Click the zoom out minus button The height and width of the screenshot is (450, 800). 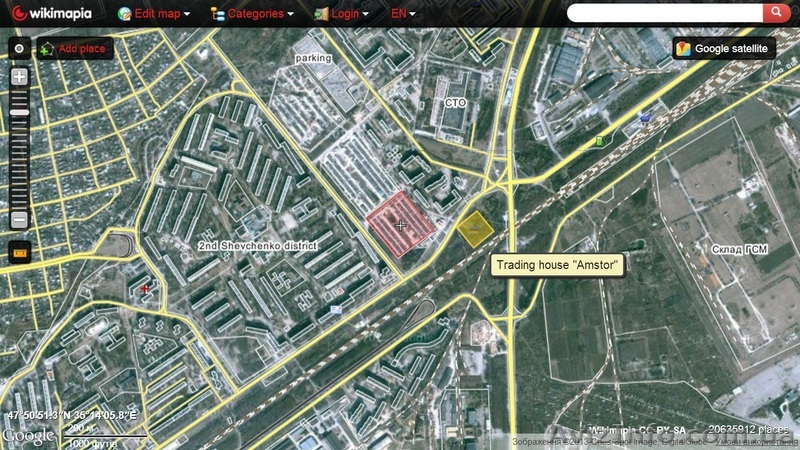tap(18, 219)
